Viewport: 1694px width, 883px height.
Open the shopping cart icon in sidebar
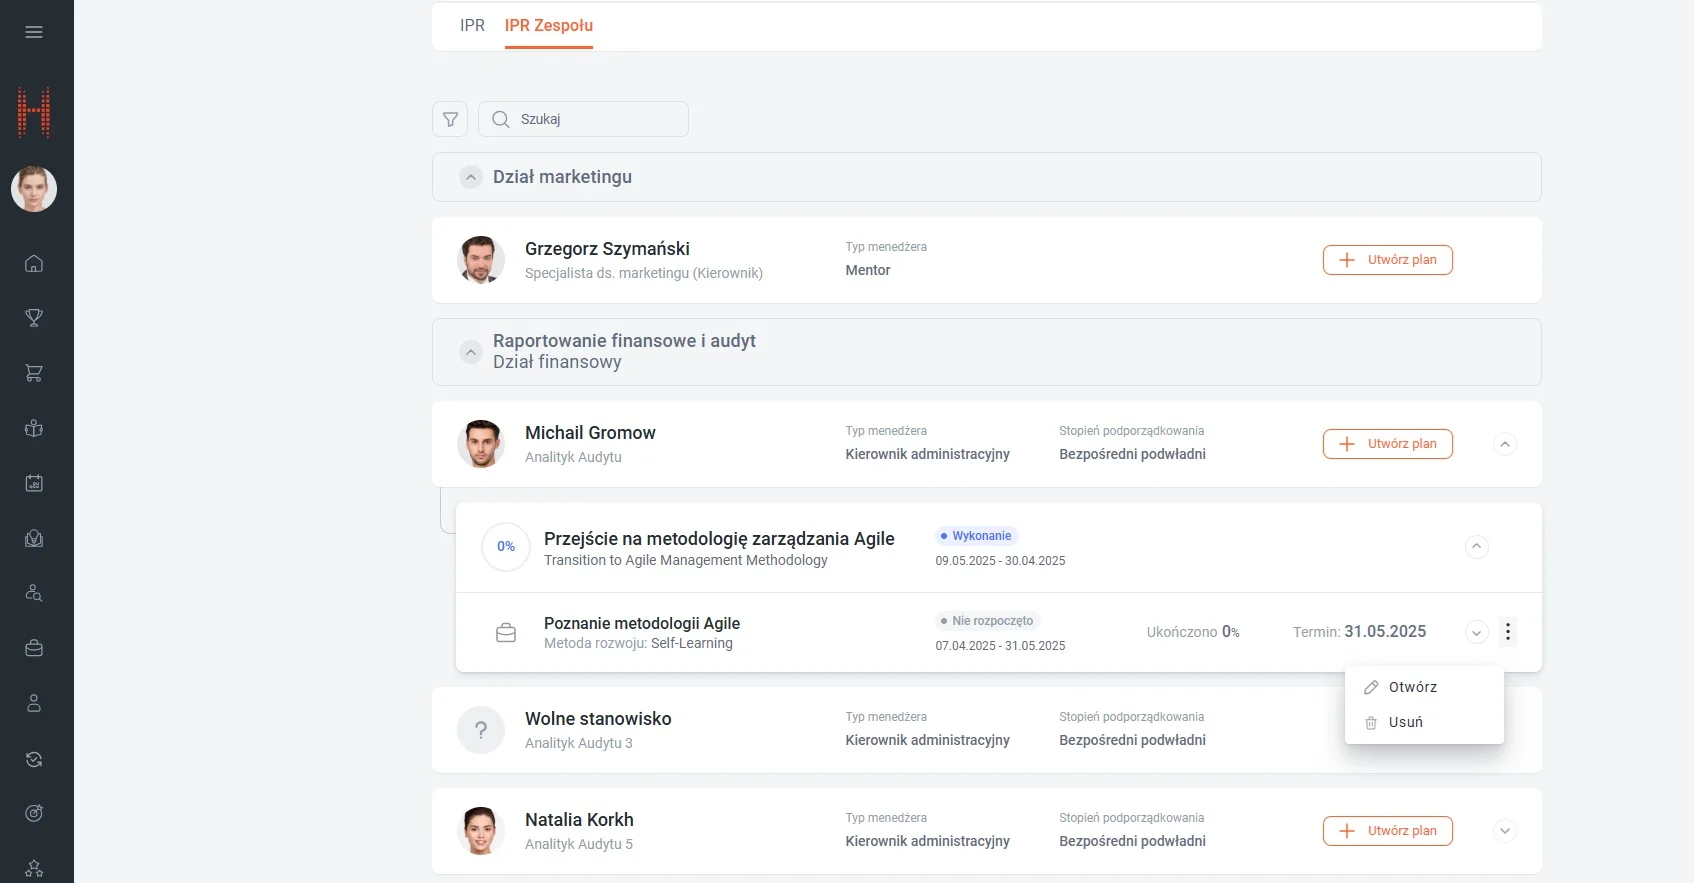pos(34,373)
